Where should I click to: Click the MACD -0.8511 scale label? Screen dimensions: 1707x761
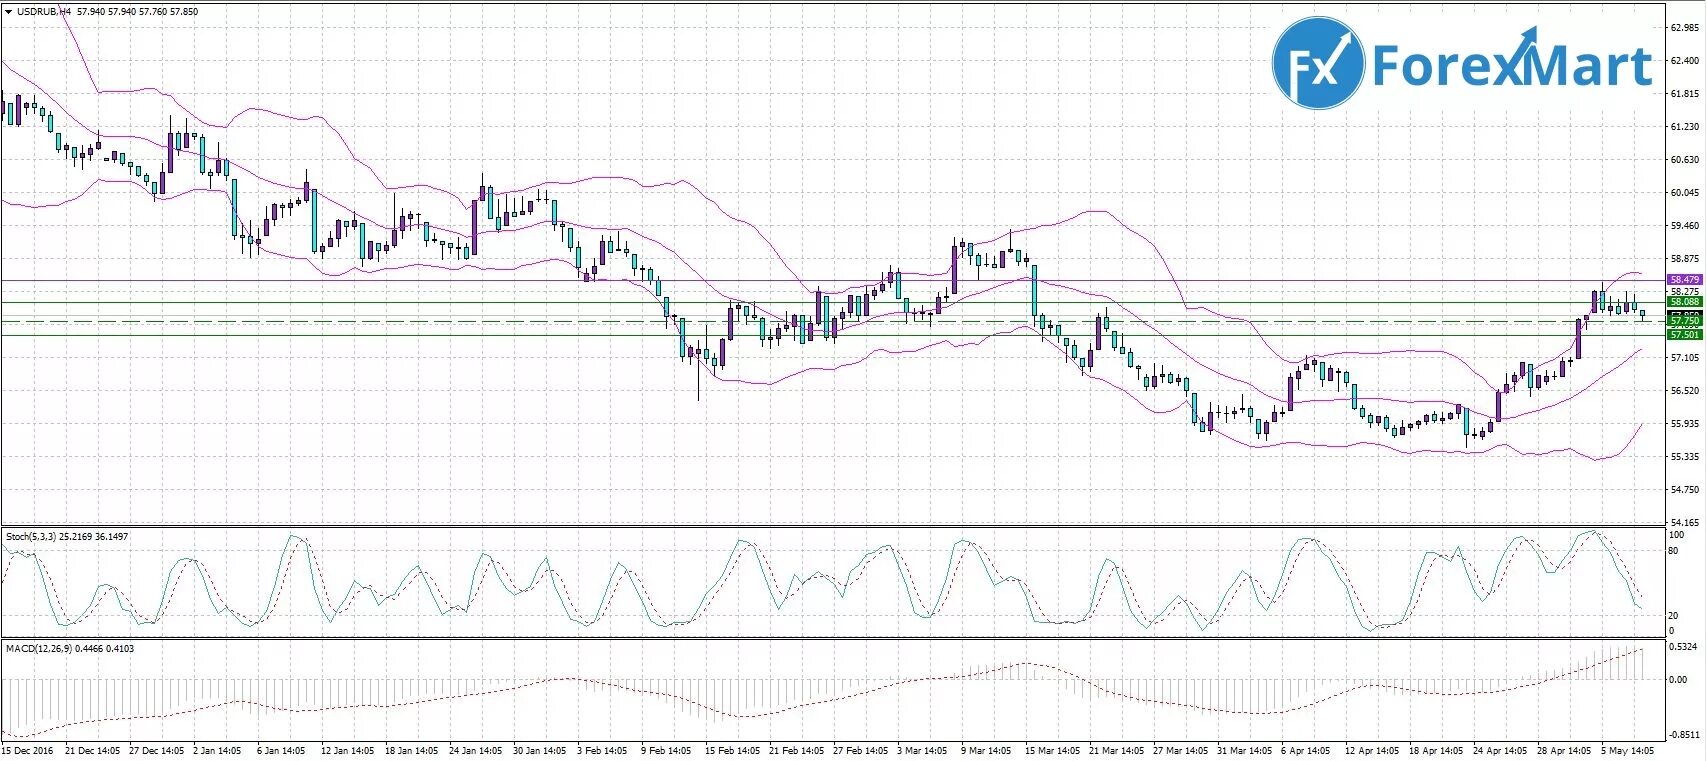[1685, 733]
